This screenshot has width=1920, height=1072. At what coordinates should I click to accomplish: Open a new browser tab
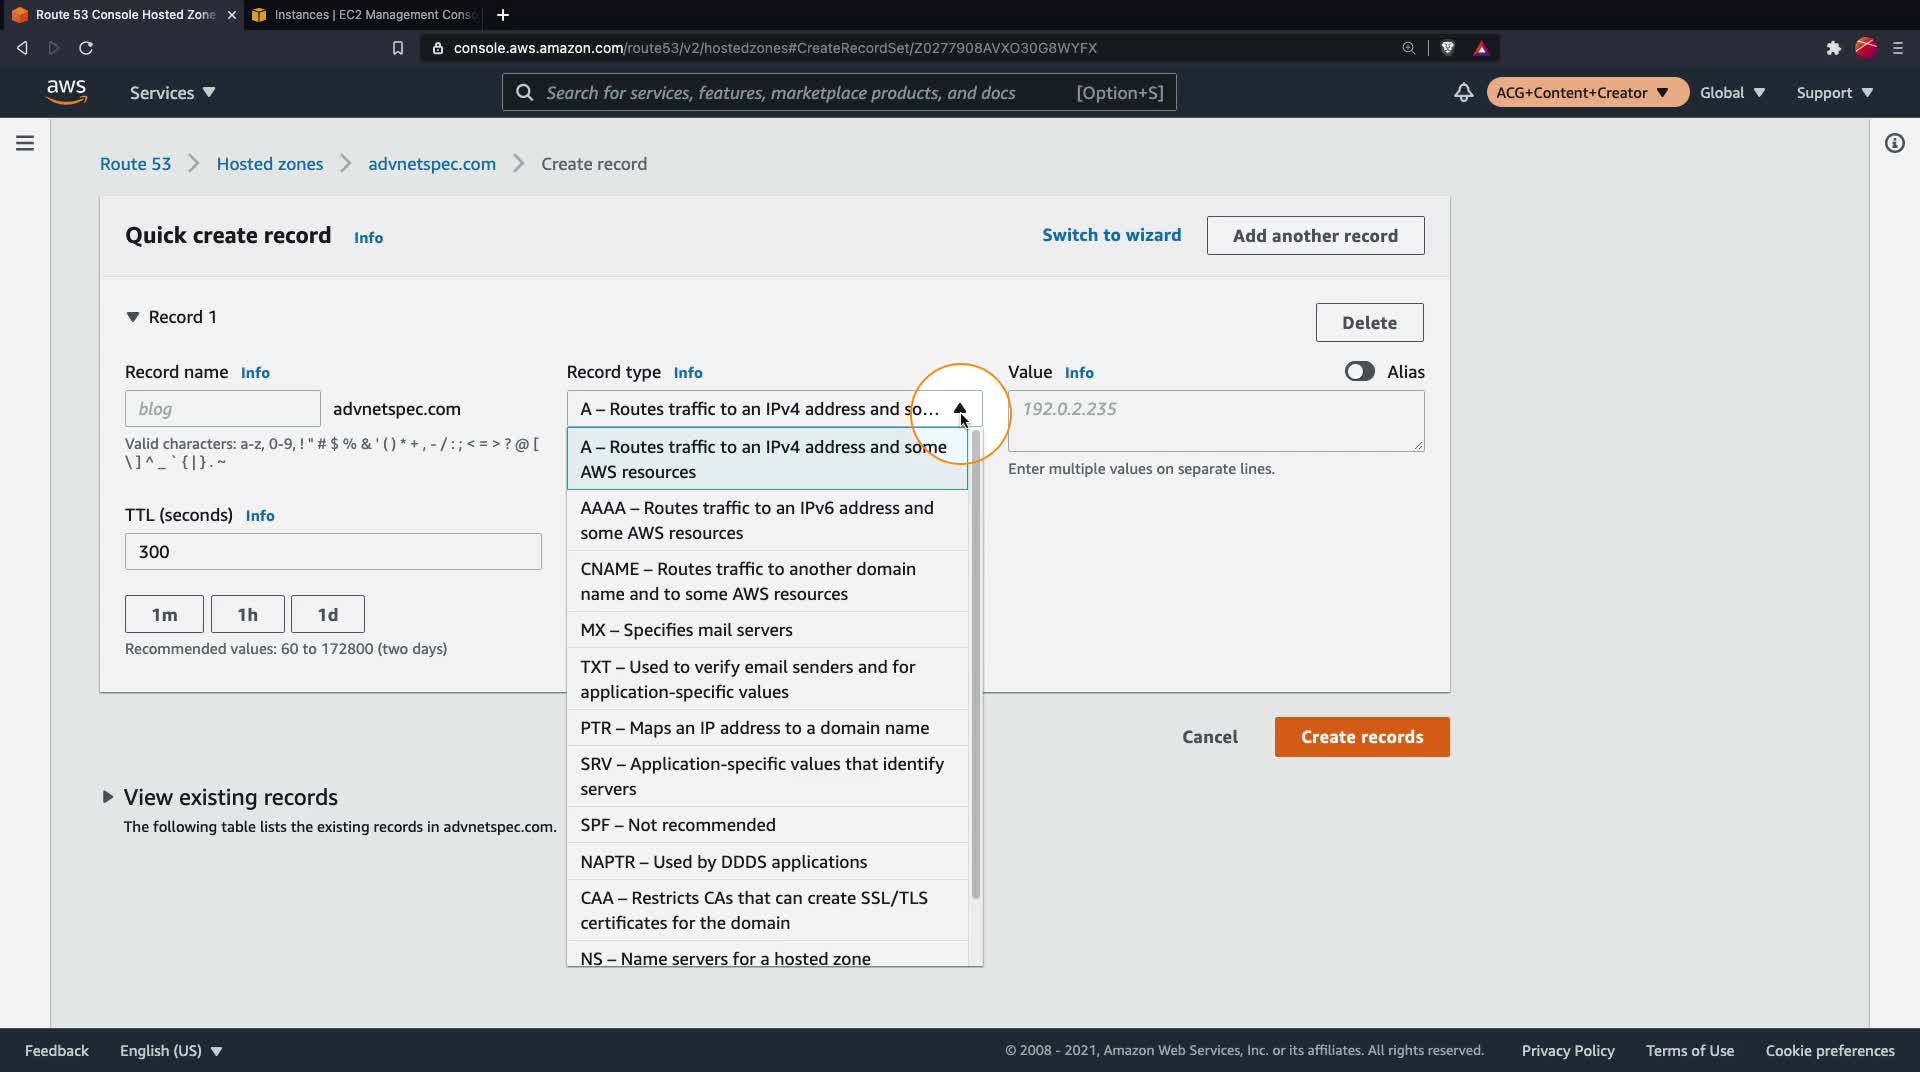(502, 15)
